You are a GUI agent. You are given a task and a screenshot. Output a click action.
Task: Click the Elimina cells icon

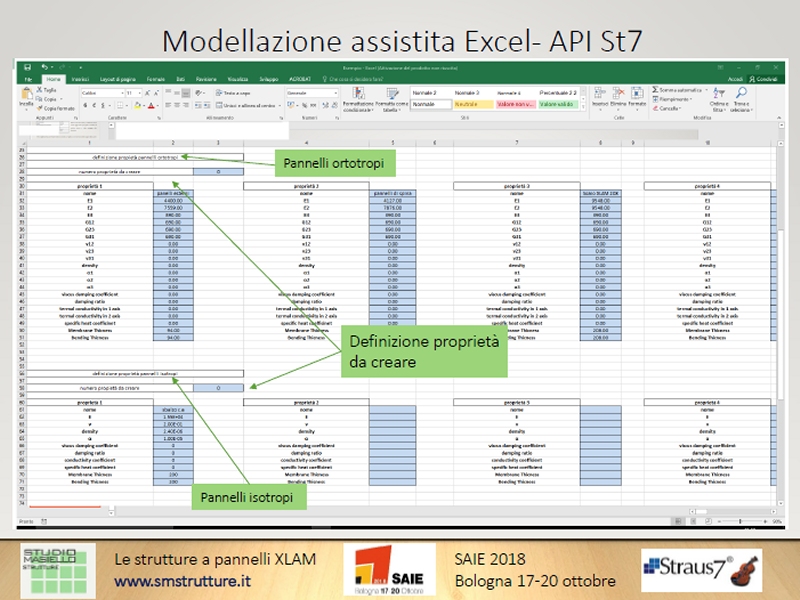[x=617, y=92]
